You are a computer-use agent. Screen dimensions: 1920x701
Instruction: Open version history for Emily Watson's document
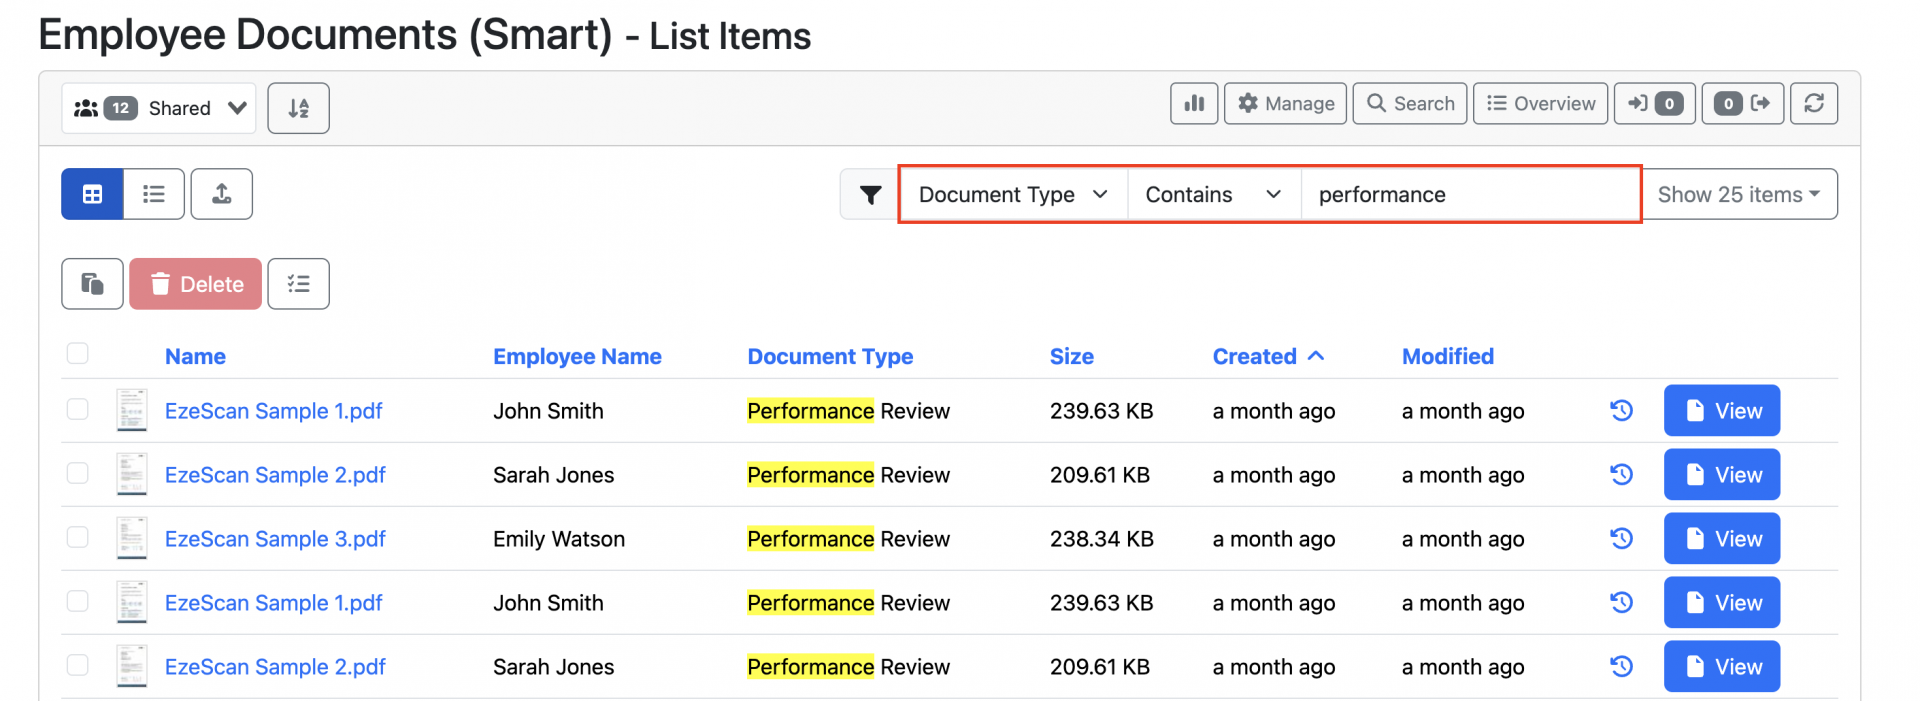[x=1621, y=538]
